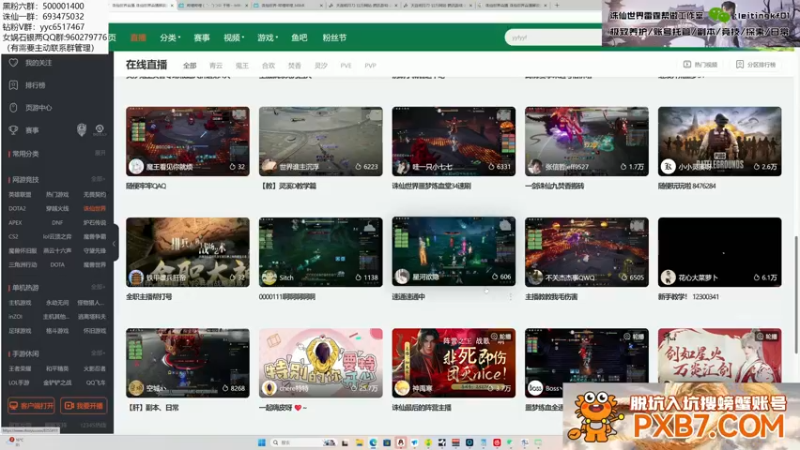Open 排行榜 ranking icon in sidebar
The image size is (800, 450).
(x=14, y=85)
